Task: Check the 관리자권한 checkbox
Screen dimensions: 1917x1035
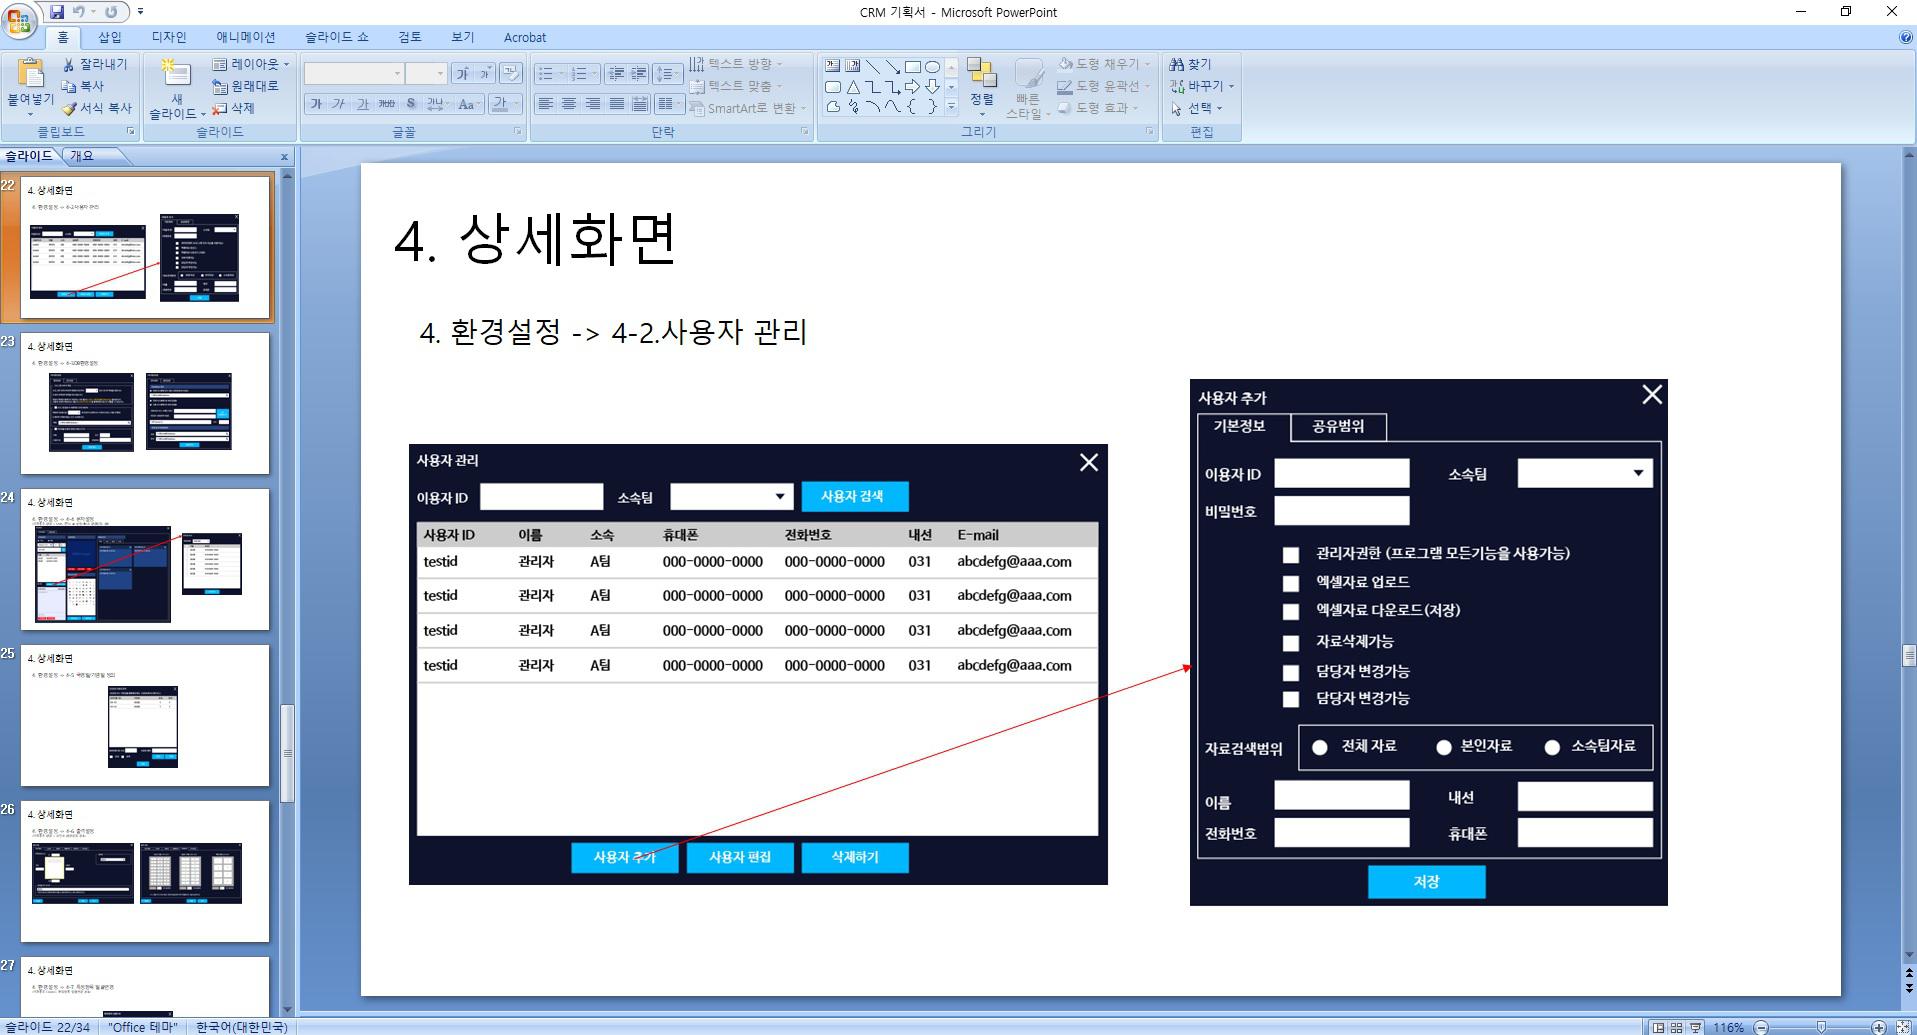Action: pyautogui.click(x=1291, y=555)
